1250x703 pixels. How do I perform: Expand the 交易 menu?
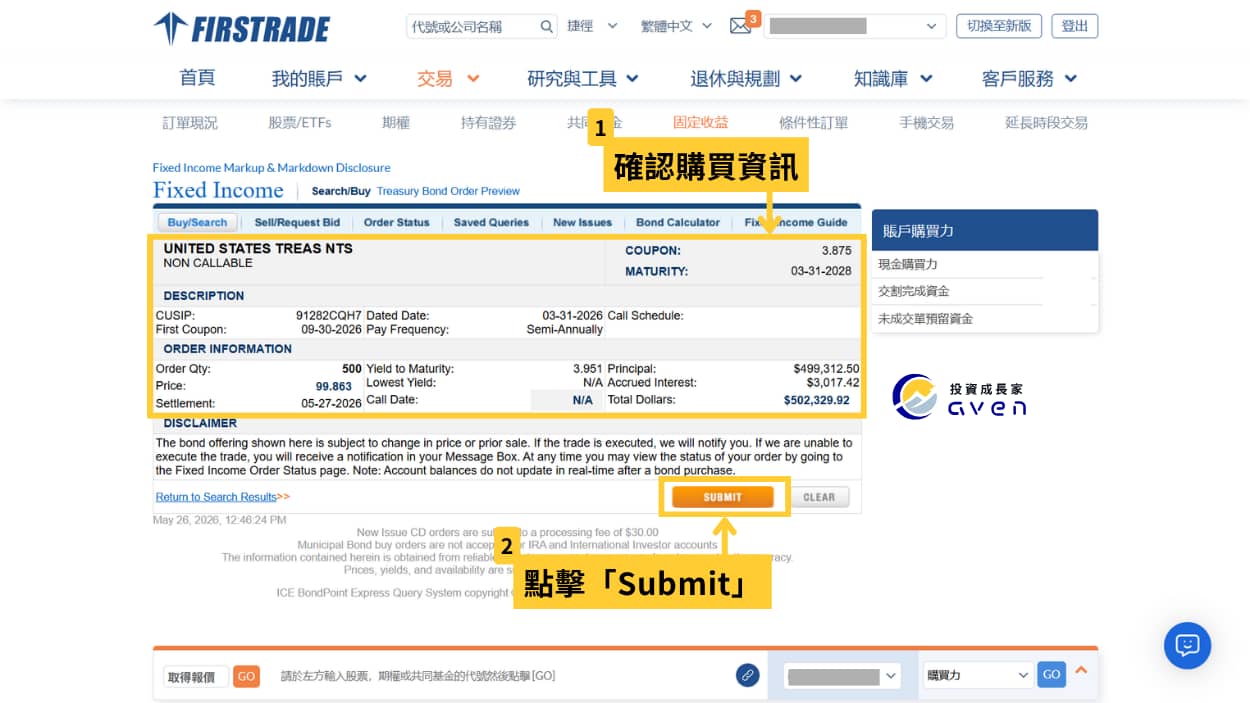448,78
